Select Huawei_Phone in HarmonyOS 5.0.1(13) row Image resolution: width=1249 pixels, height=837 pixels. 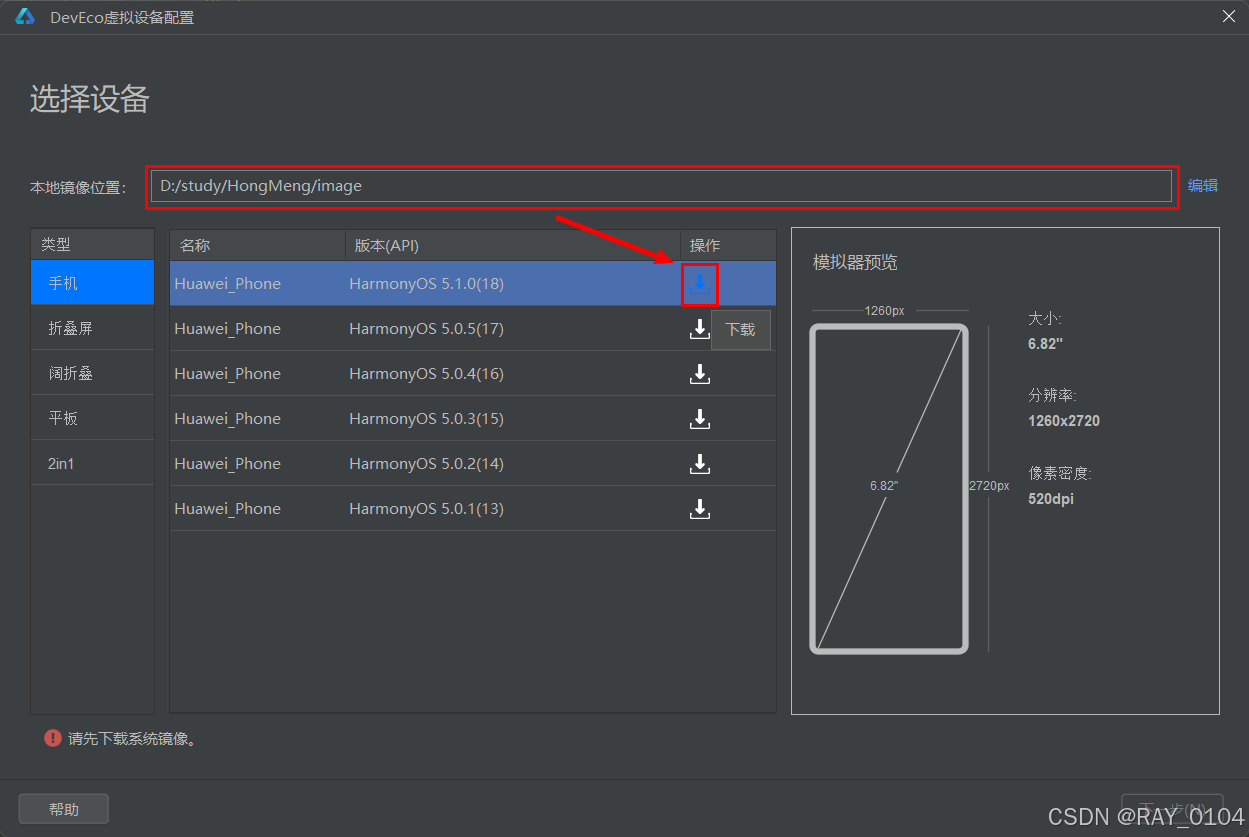228,509
